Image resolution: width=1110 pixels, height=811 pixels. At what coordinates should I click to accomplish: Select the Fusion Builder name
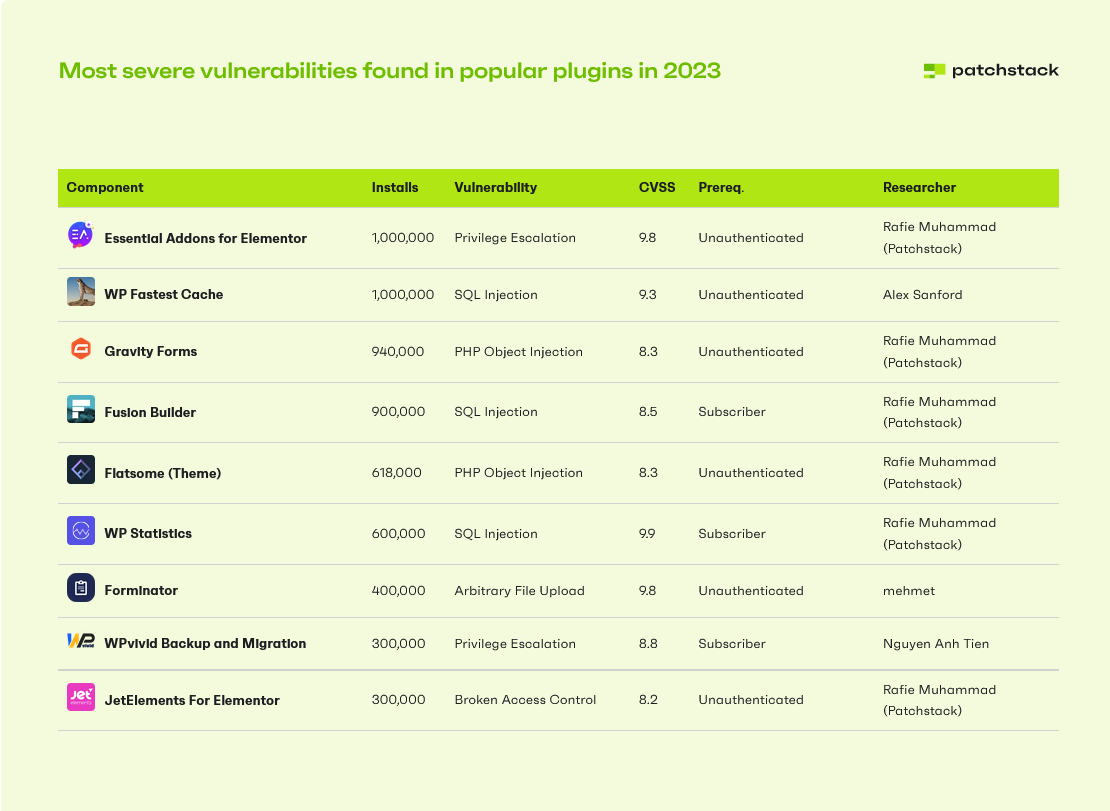tap(150, 412)
